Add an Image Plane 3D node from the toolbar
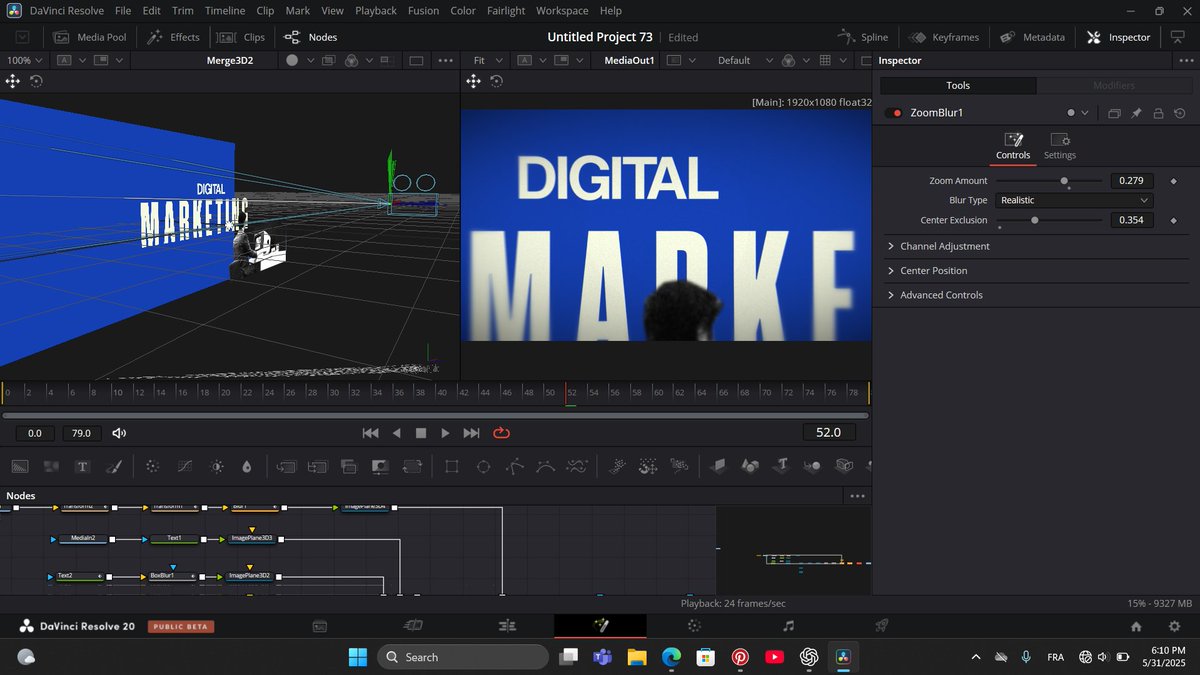The image size is (1200, 675). (x=718, y=466)
